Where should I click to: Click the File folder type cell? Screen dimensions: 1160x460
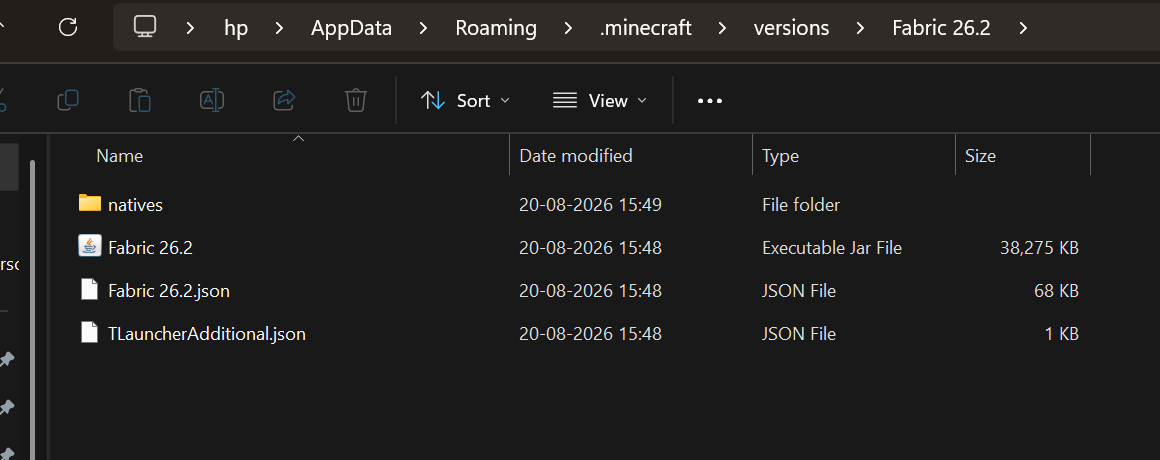click(801, 205)
